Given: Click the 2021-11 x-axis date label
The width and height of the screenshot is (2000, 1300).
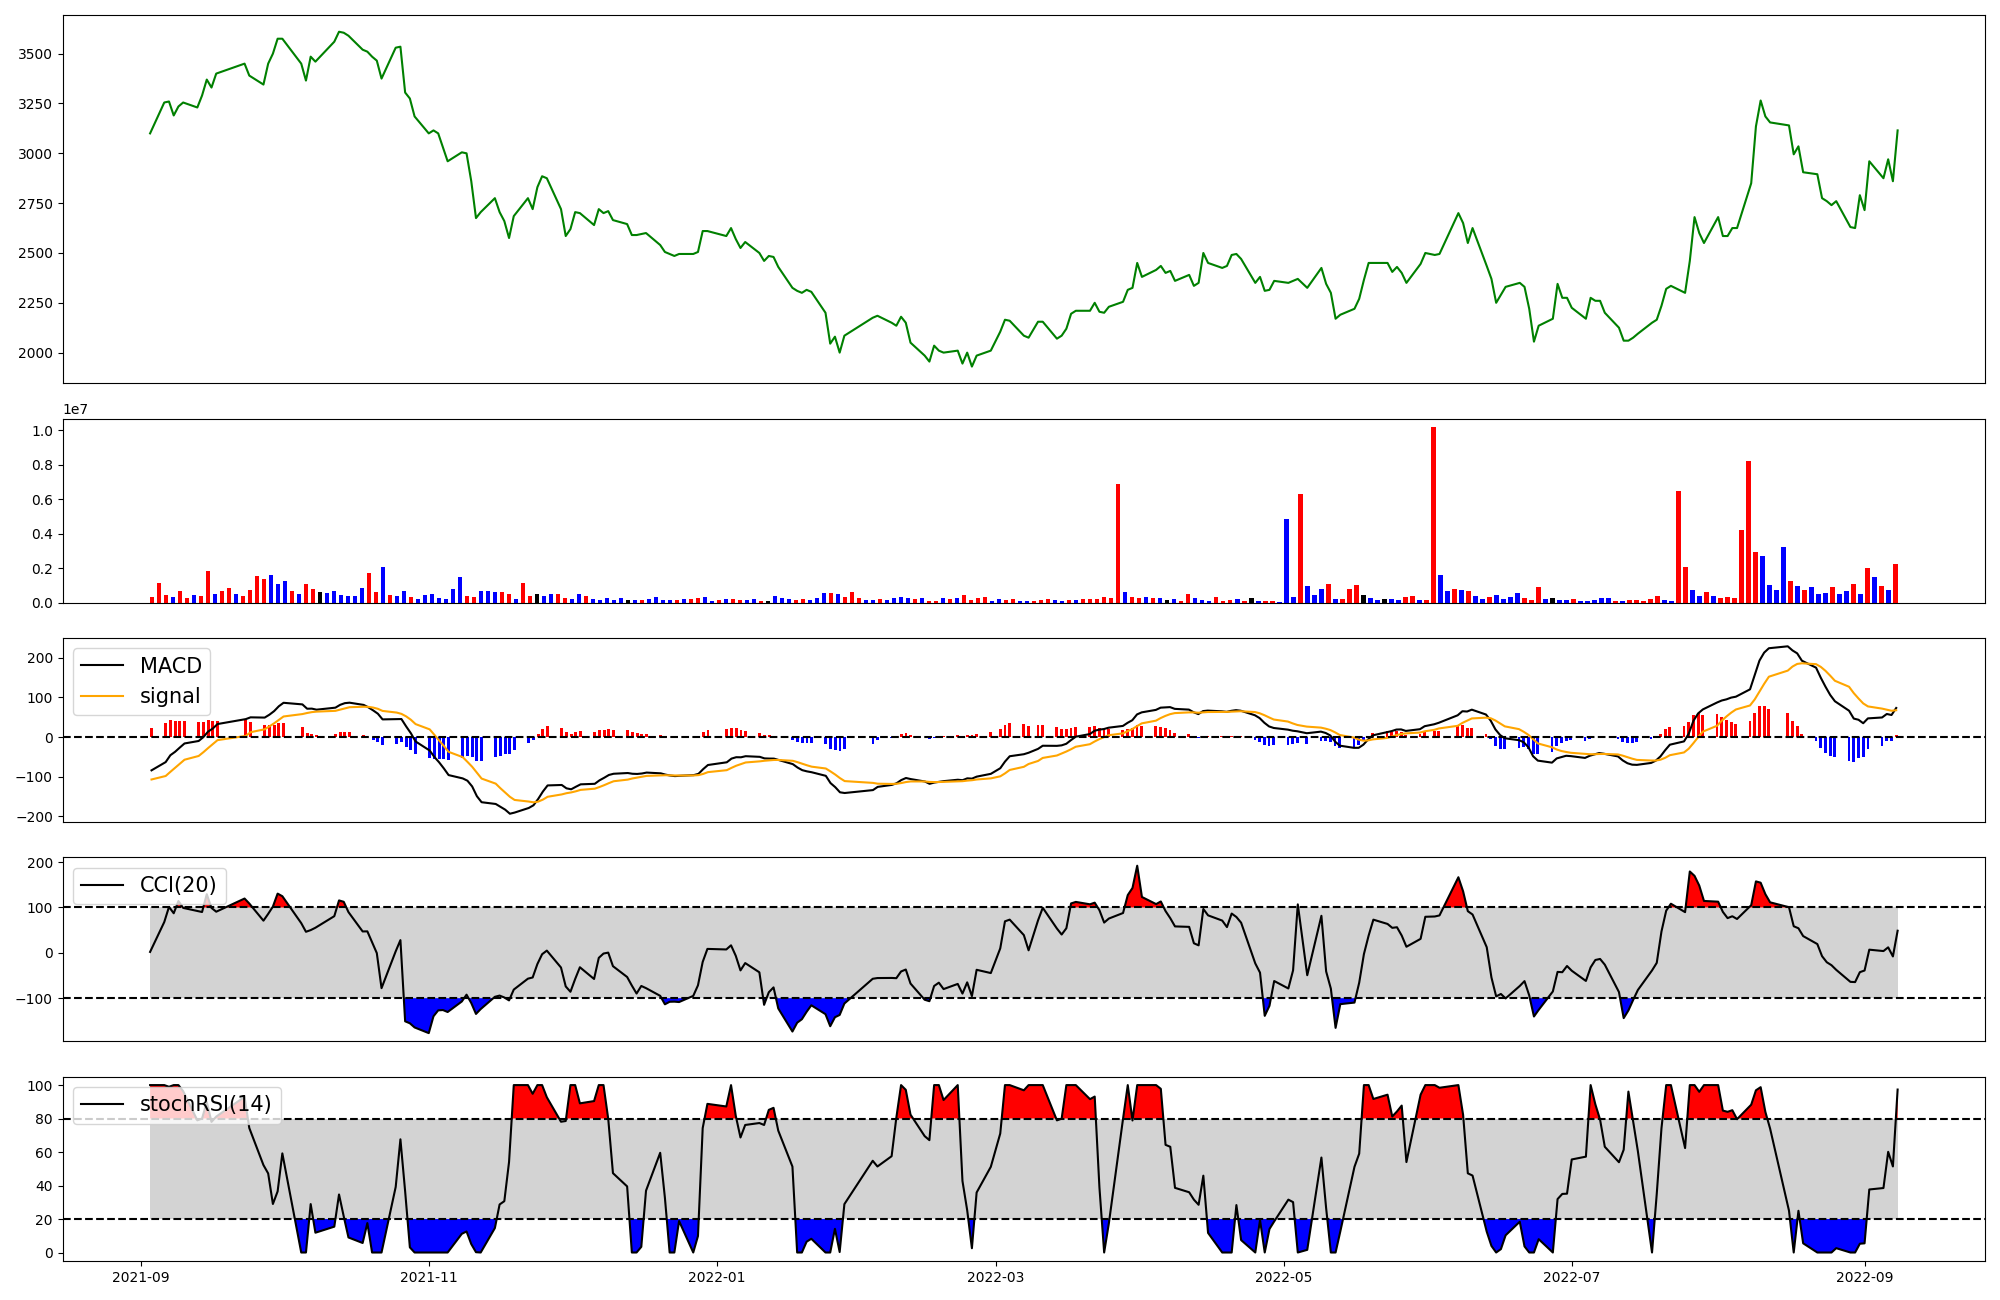Looking at the screenshot, I should click(429, 1277).
